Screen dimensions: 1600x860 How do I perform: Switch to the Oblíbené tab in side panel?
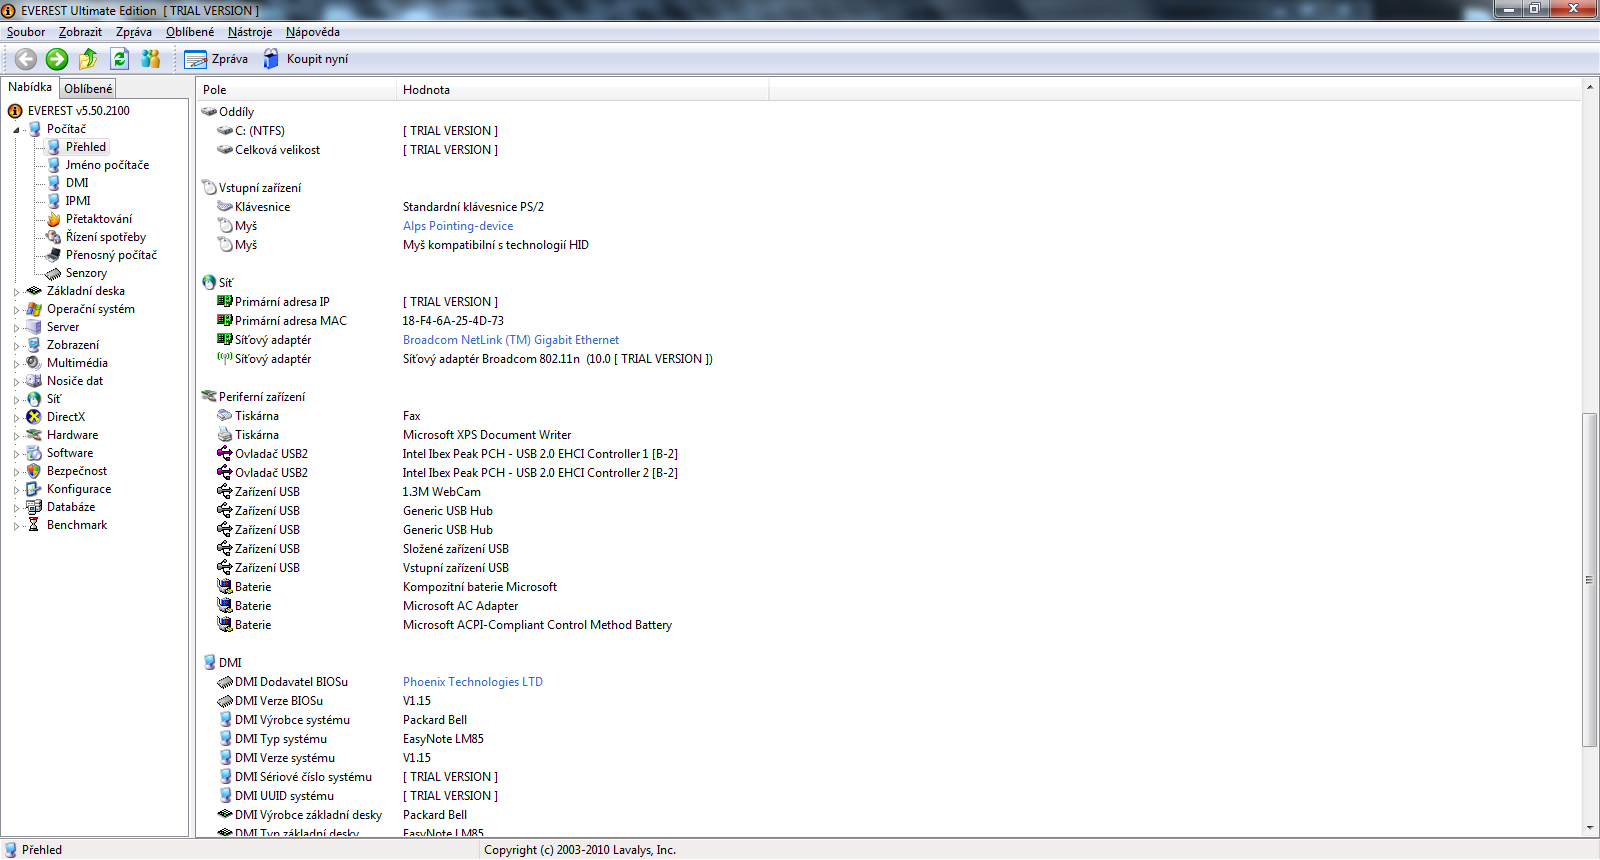pyautogui.click(x=88, y=89)
